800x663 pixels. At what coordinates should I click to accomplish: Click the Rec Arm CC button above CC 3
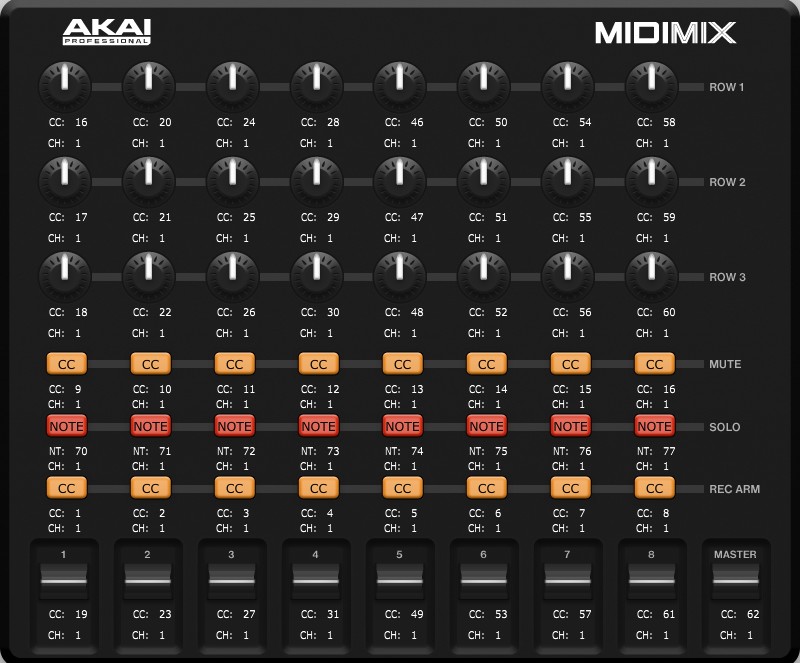[x=235, y=488]
